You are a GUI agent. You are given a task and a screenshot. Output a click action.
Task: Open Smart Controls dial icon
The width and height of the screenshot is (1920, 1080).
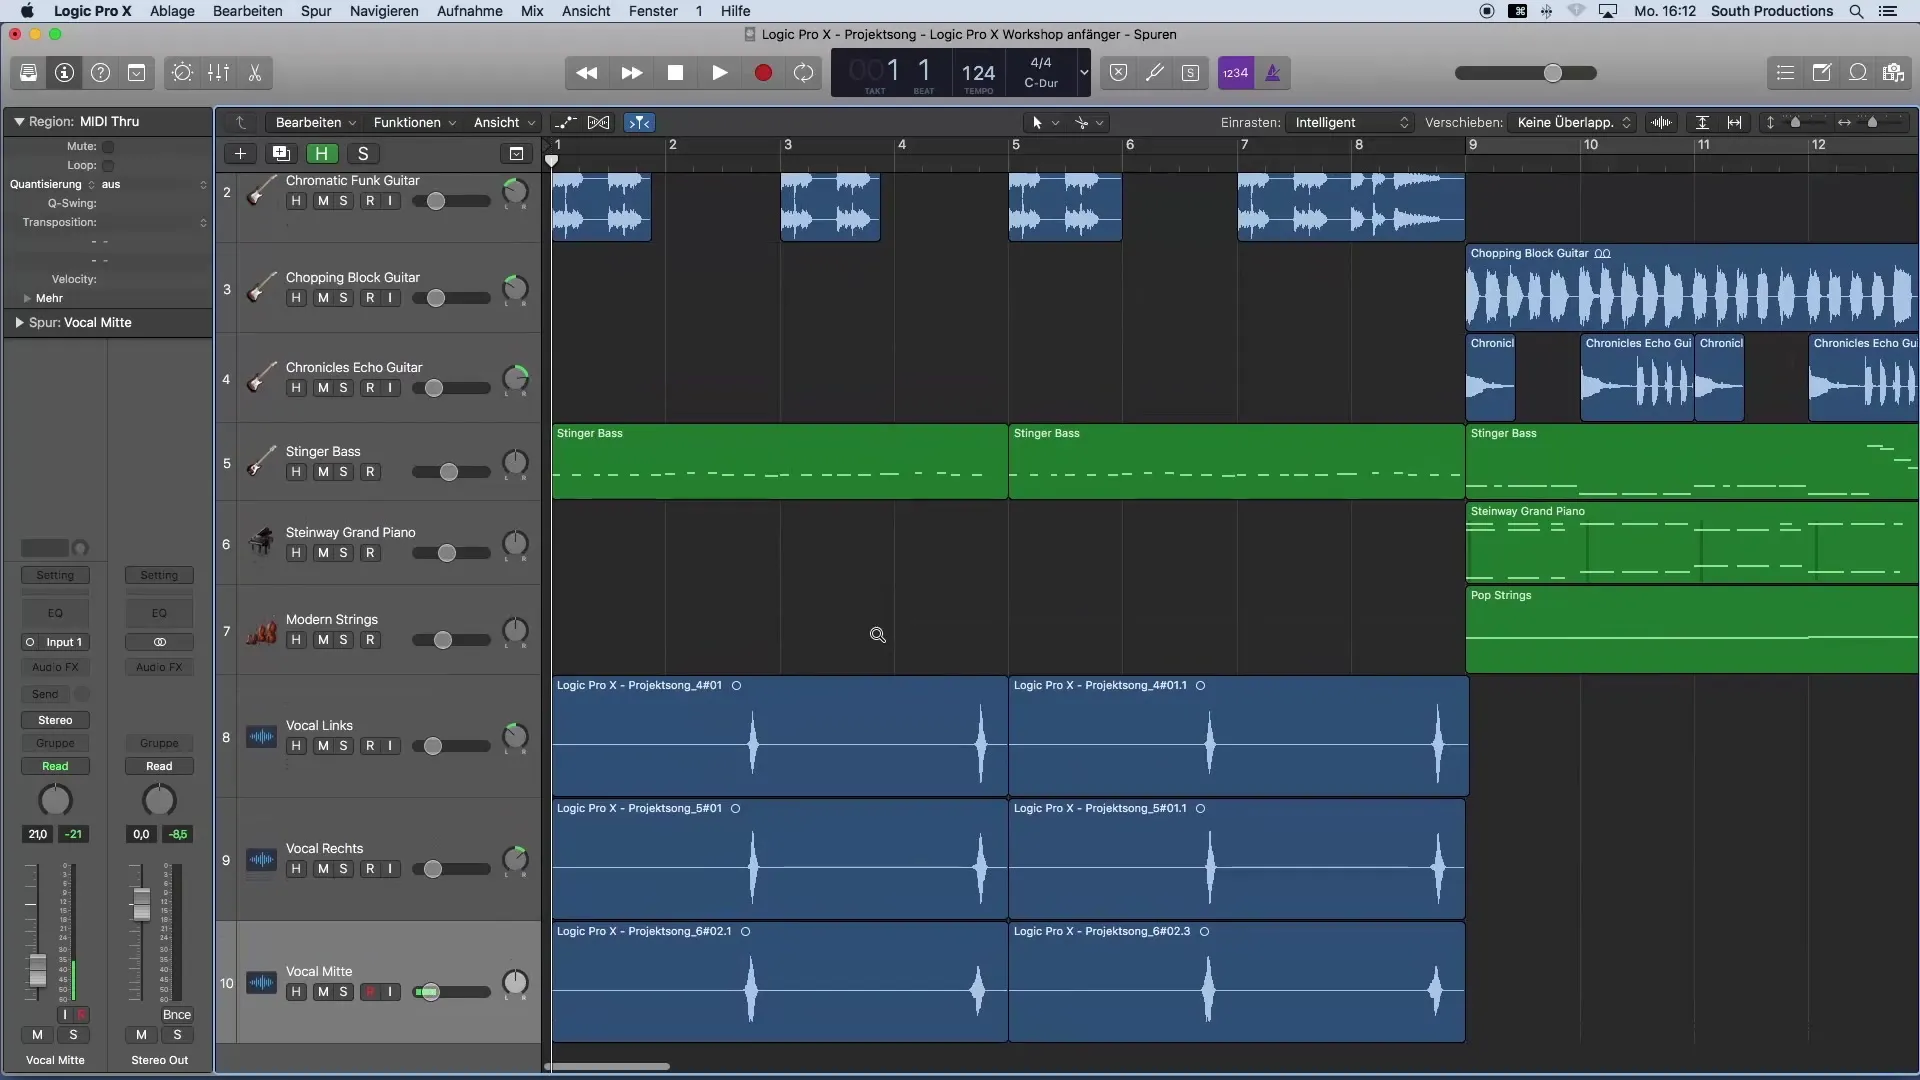click(x=182, y=73)
